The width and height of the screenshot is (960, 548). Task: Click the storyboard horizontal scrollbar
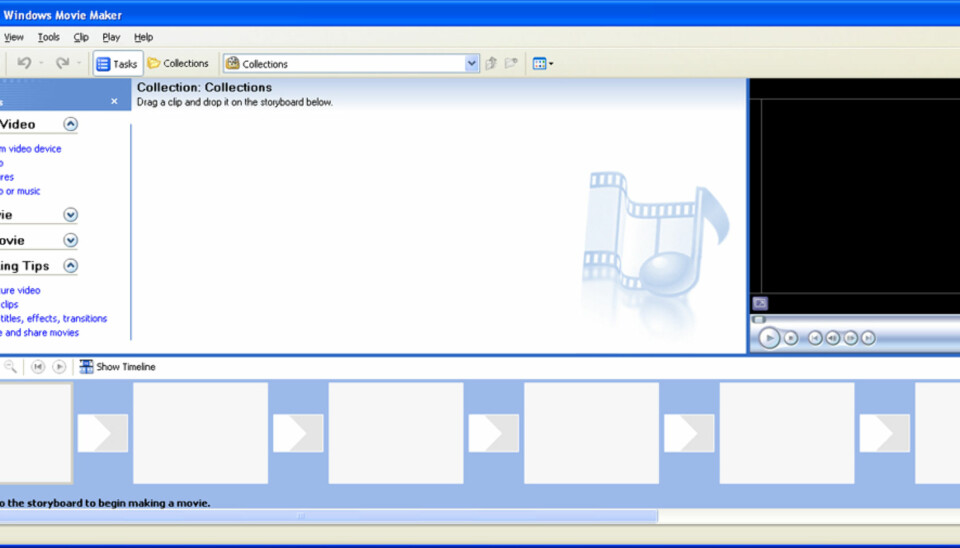point(329,516)
